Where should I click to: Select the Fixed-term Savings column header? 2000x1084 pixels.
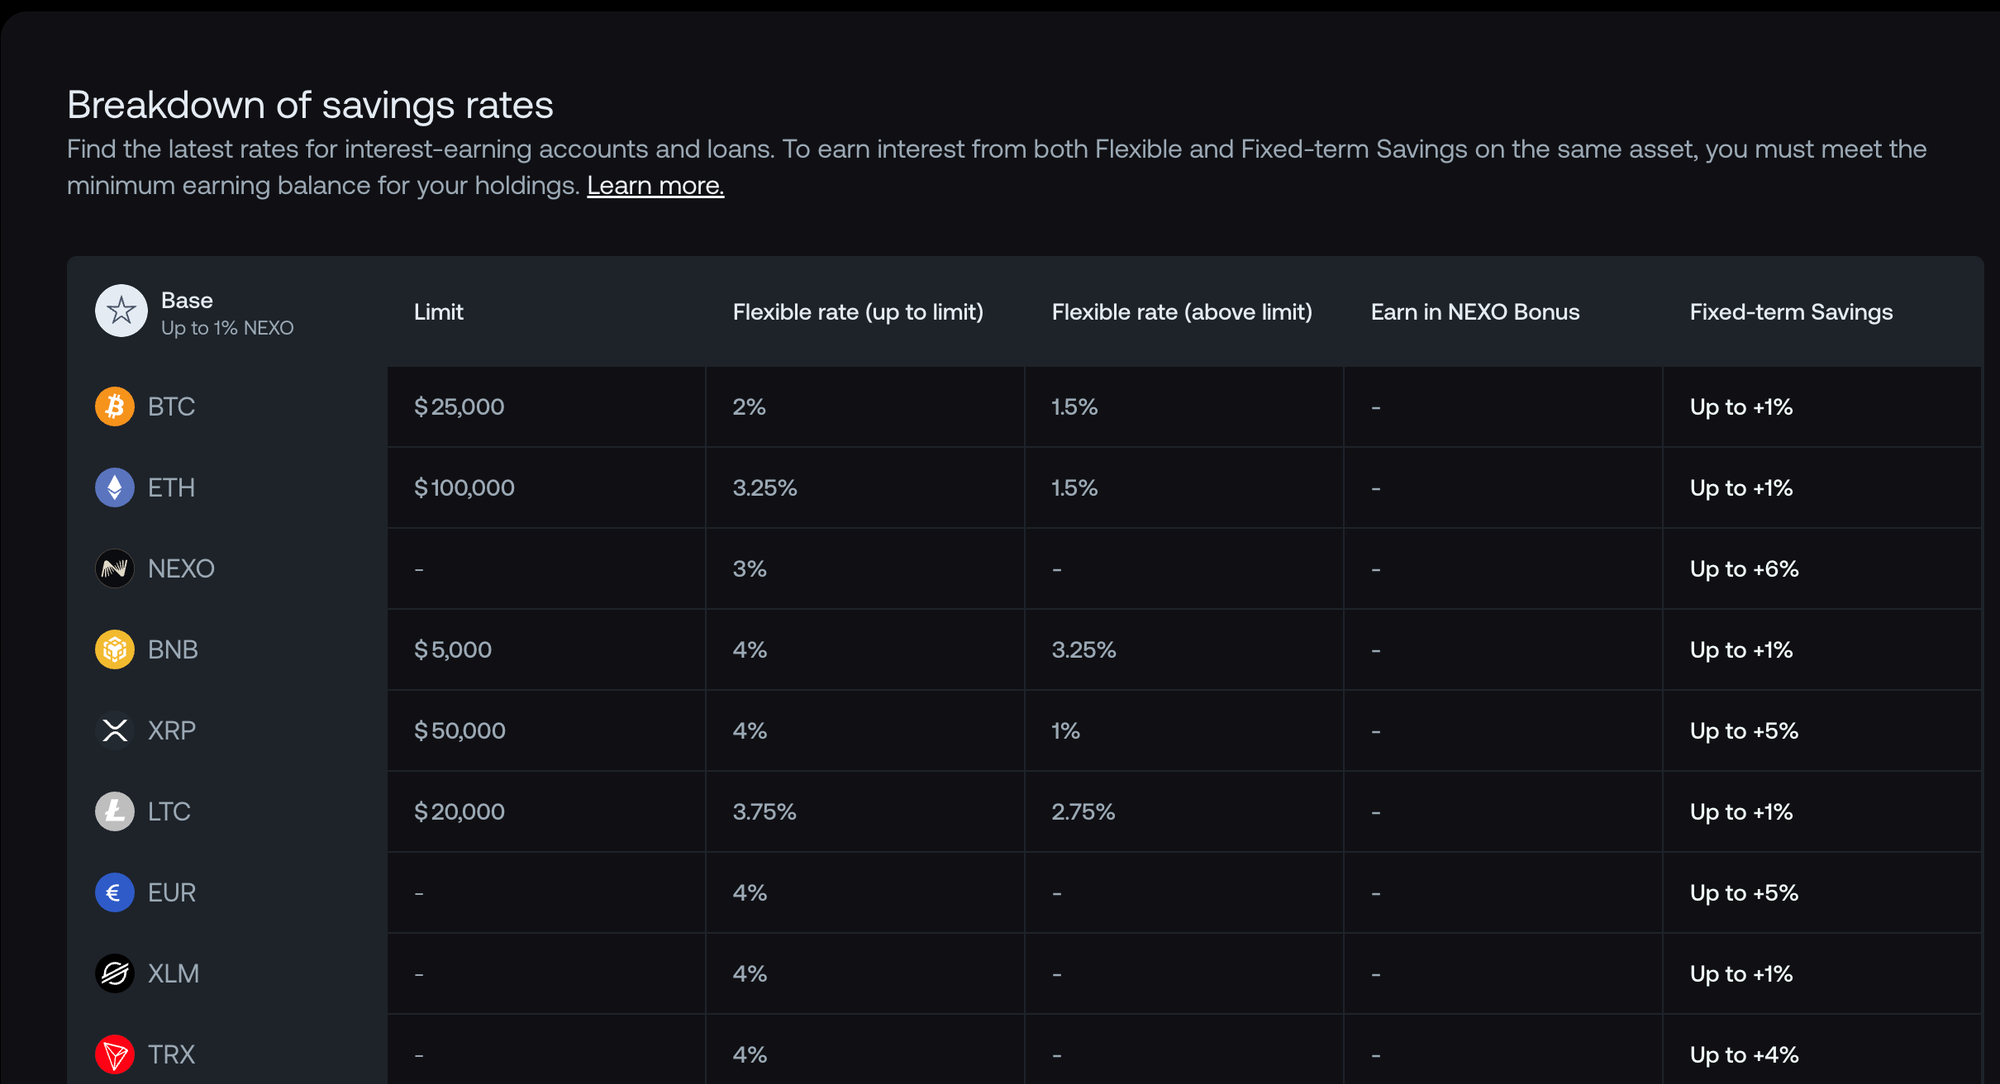point(1790,312)
